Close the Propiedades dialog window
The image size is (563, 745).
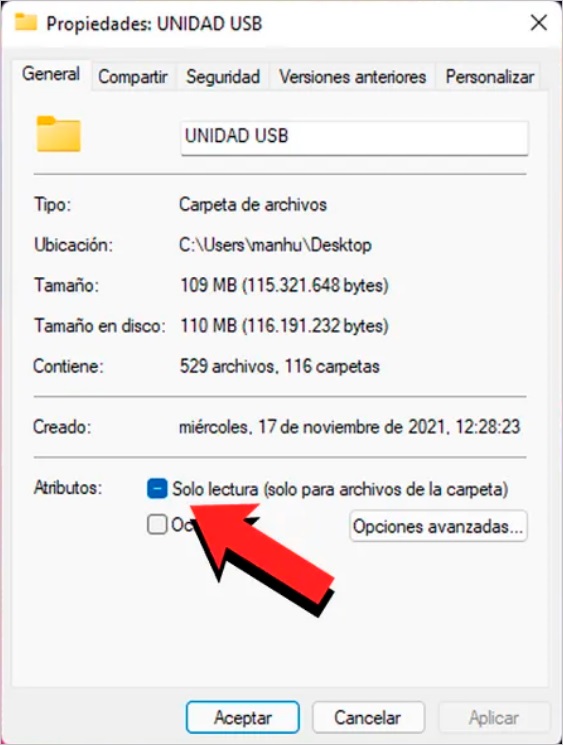tap(538, 22)
